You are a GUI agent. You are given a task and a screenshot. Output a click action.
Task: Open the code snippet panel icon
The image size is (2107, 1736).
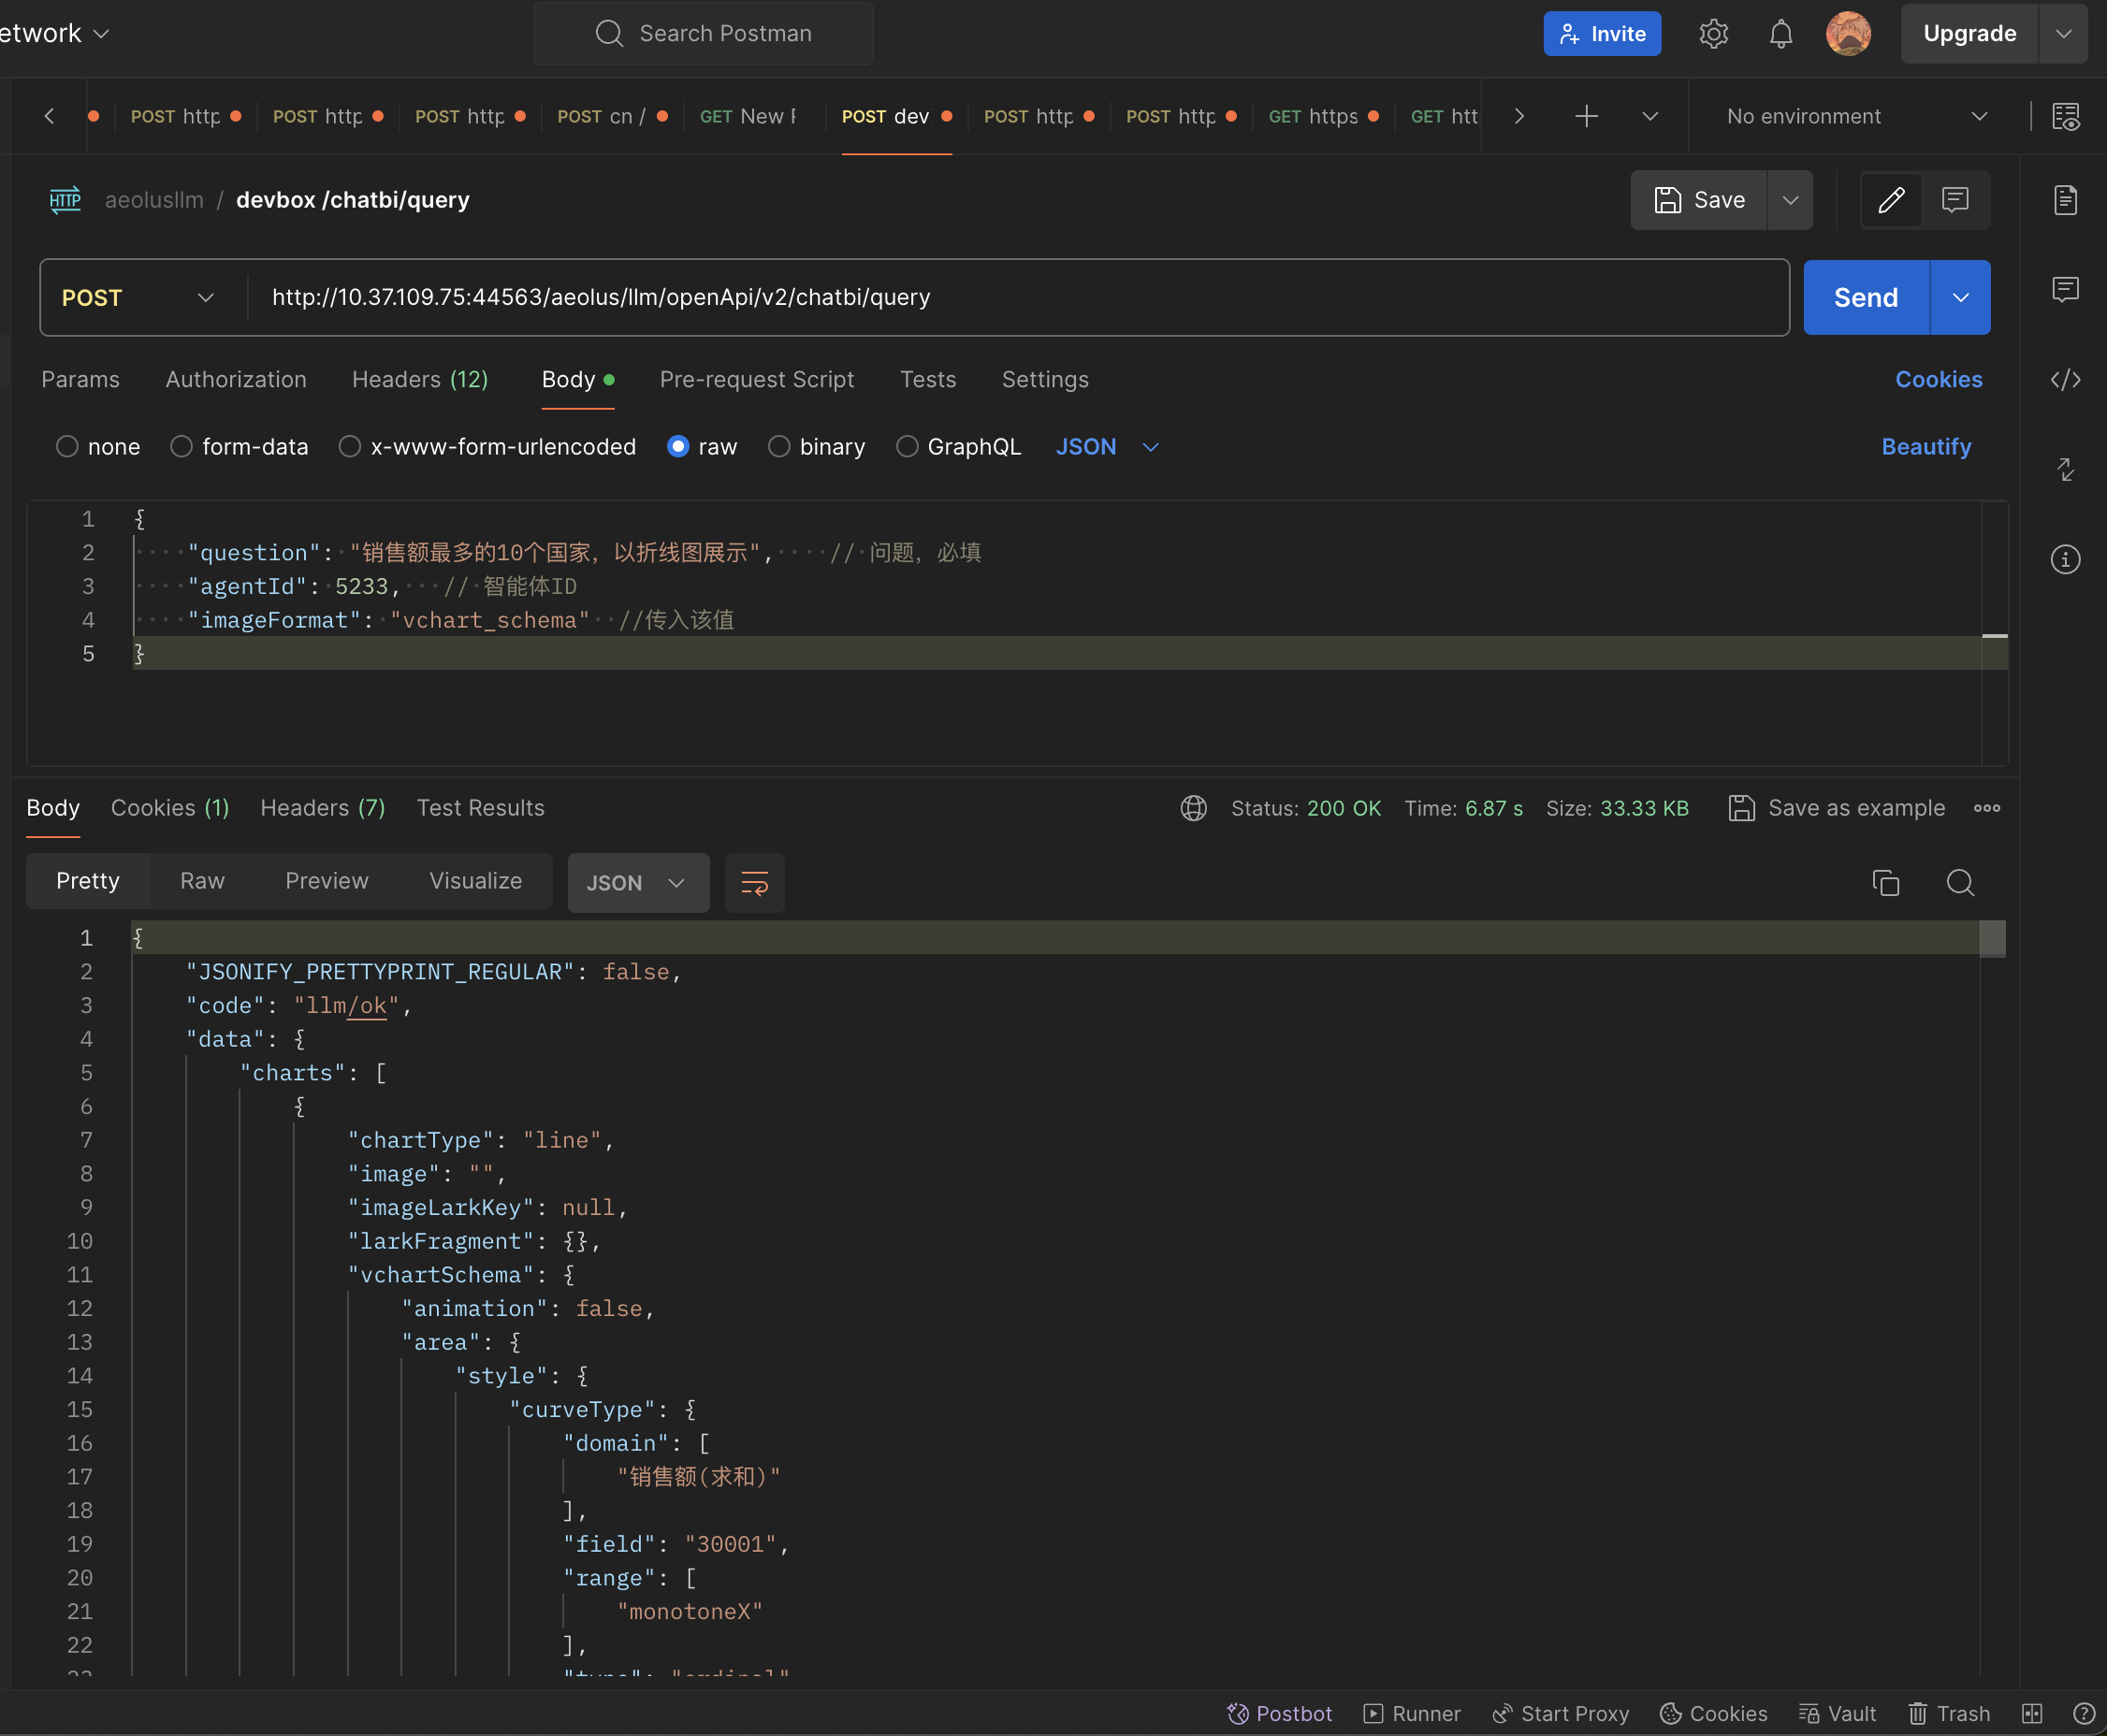click(2065, 380)
